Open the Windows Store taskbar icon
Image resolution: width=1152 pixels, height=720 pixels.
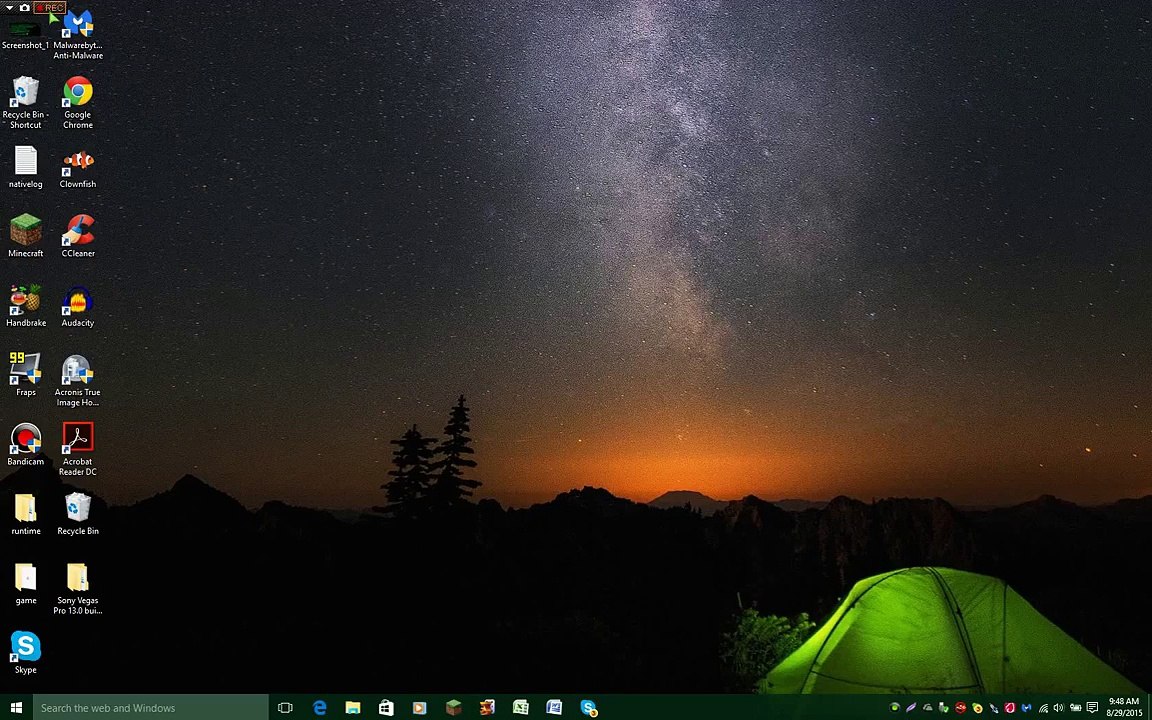386,708
